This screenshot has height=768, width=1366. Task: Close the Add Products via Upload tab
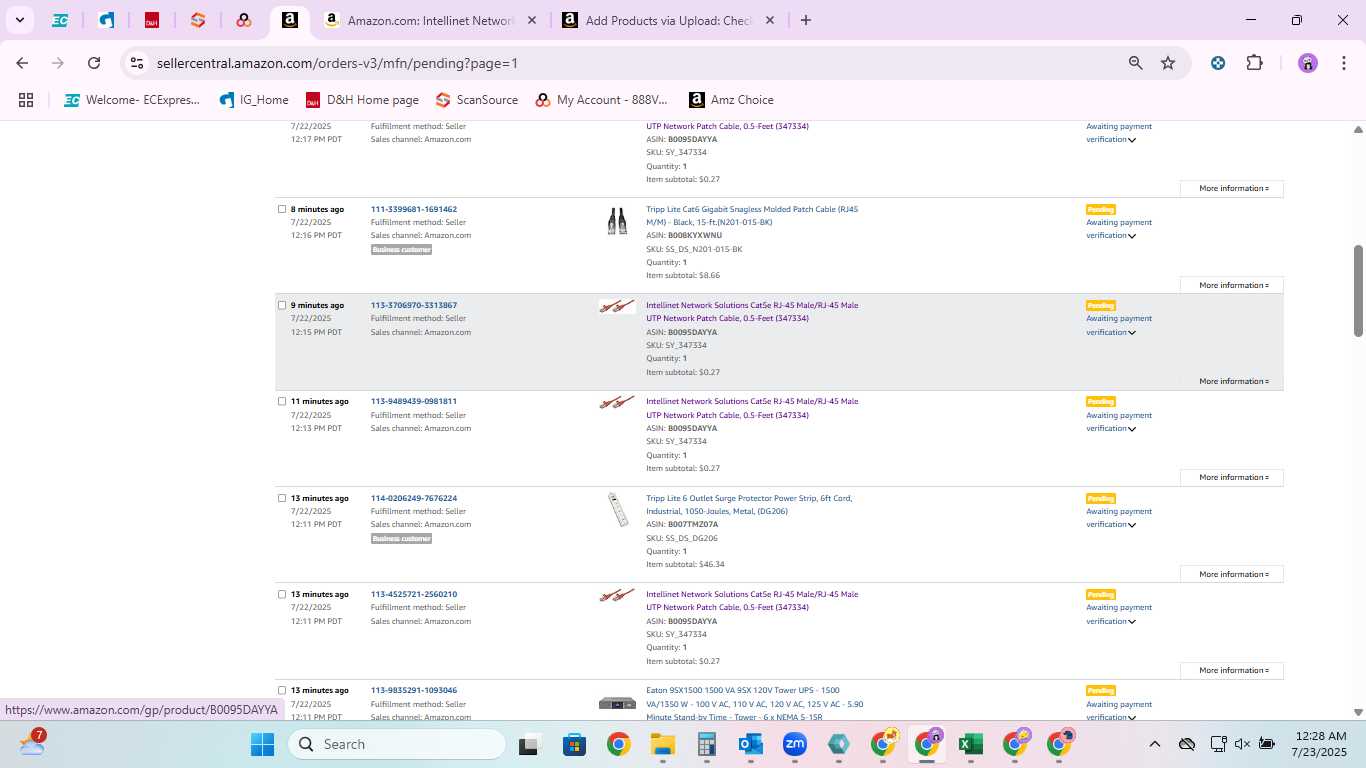(x=769, y=20)
